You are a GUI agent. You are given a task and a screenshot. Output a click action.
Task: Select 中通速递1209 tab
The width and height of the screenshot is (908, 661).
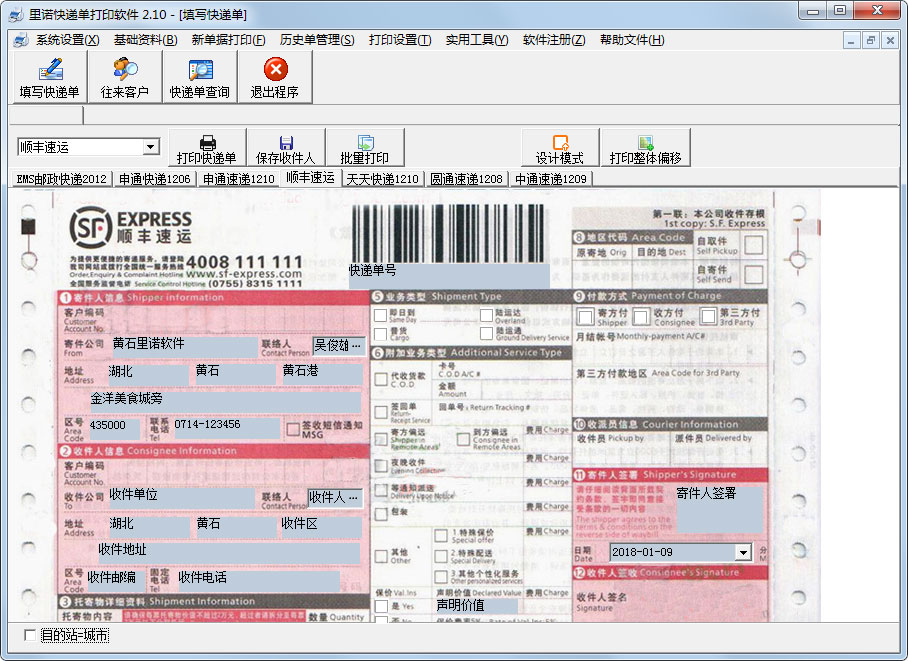coord(551,179)
